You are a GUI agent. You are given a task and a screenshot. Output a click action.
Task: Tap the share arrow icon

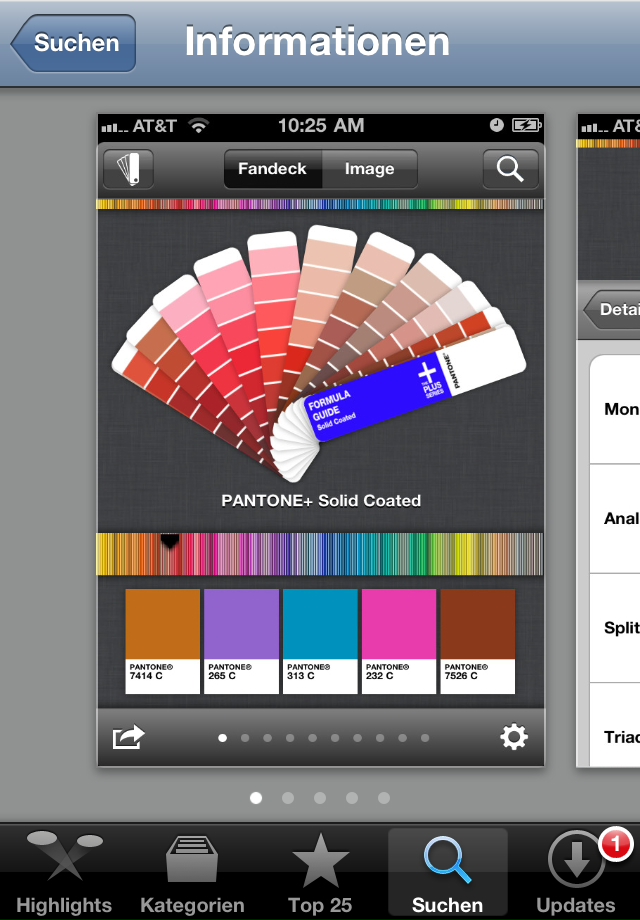(x=128, y=737)
